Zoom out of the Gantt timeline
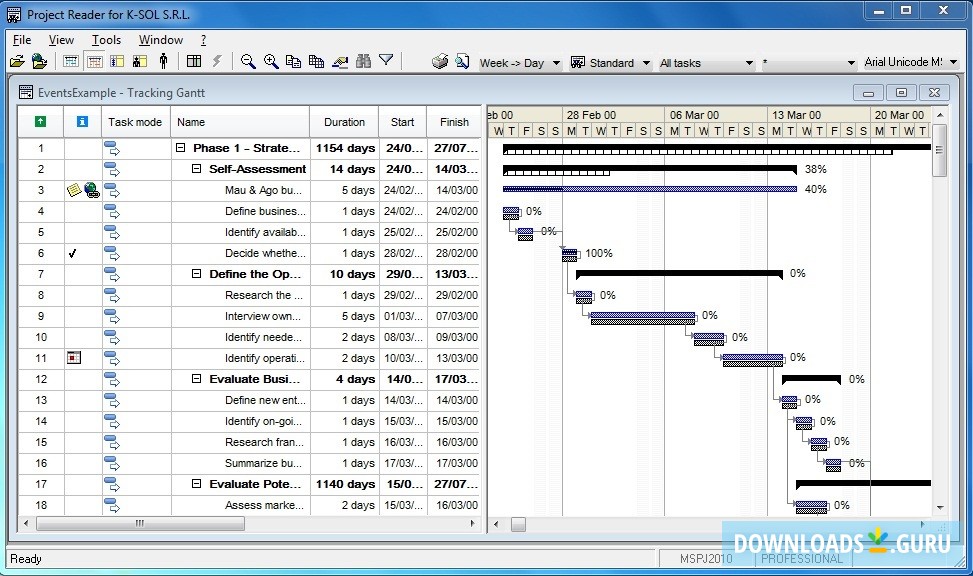Viewport: 973px width, 576px height. tap(247, 60)
